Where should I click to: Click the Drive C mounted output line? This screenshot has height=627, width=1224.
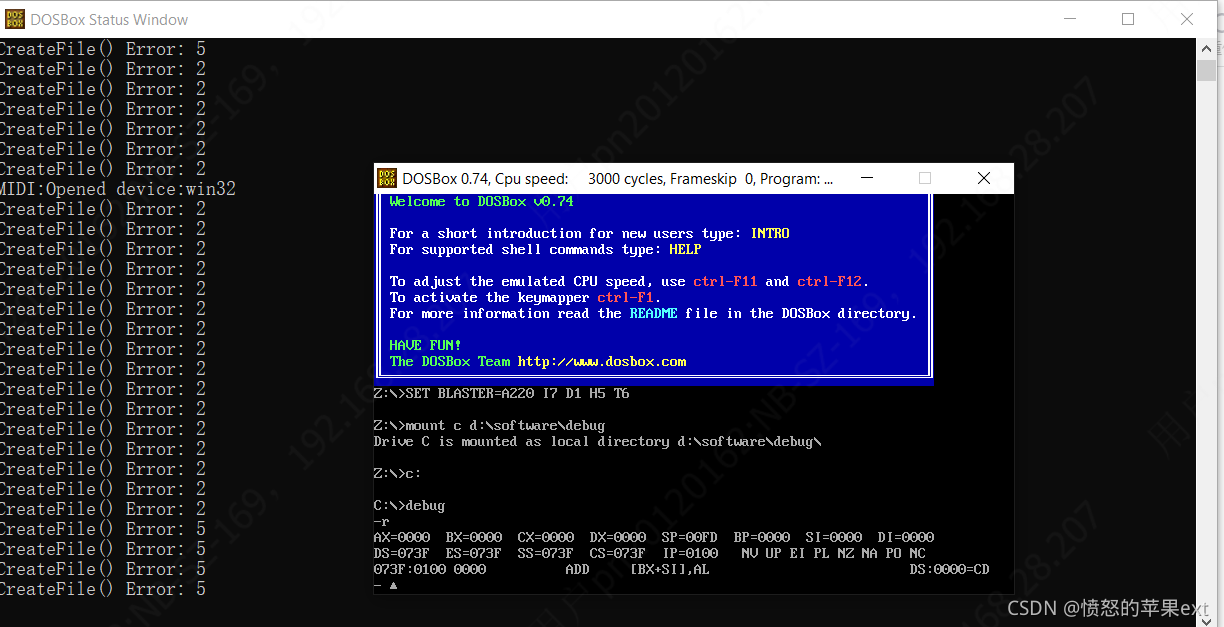598,441
